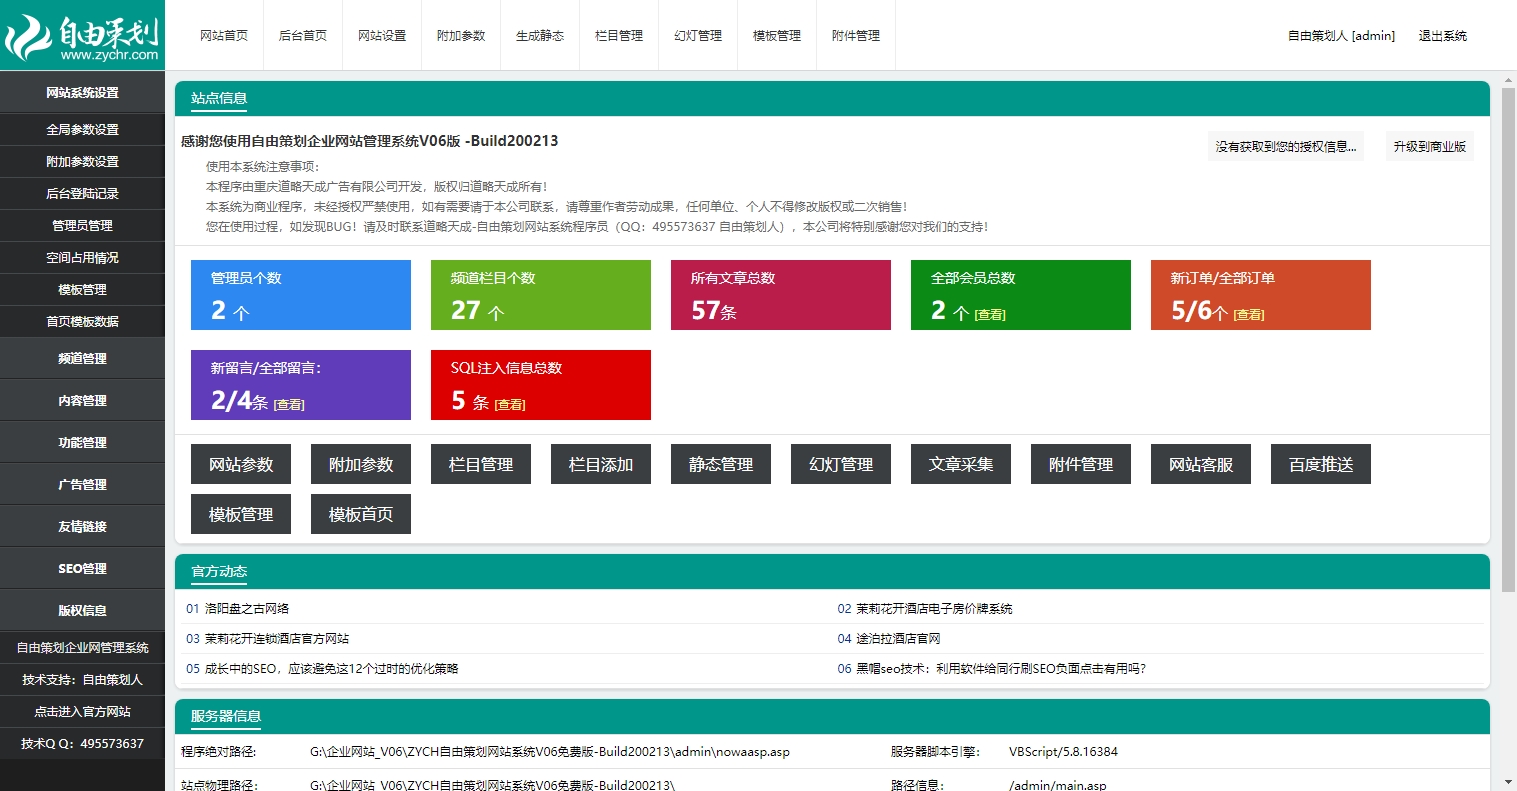
Task: Click the page scrollbar down arrow
Action: (1508, 782)
